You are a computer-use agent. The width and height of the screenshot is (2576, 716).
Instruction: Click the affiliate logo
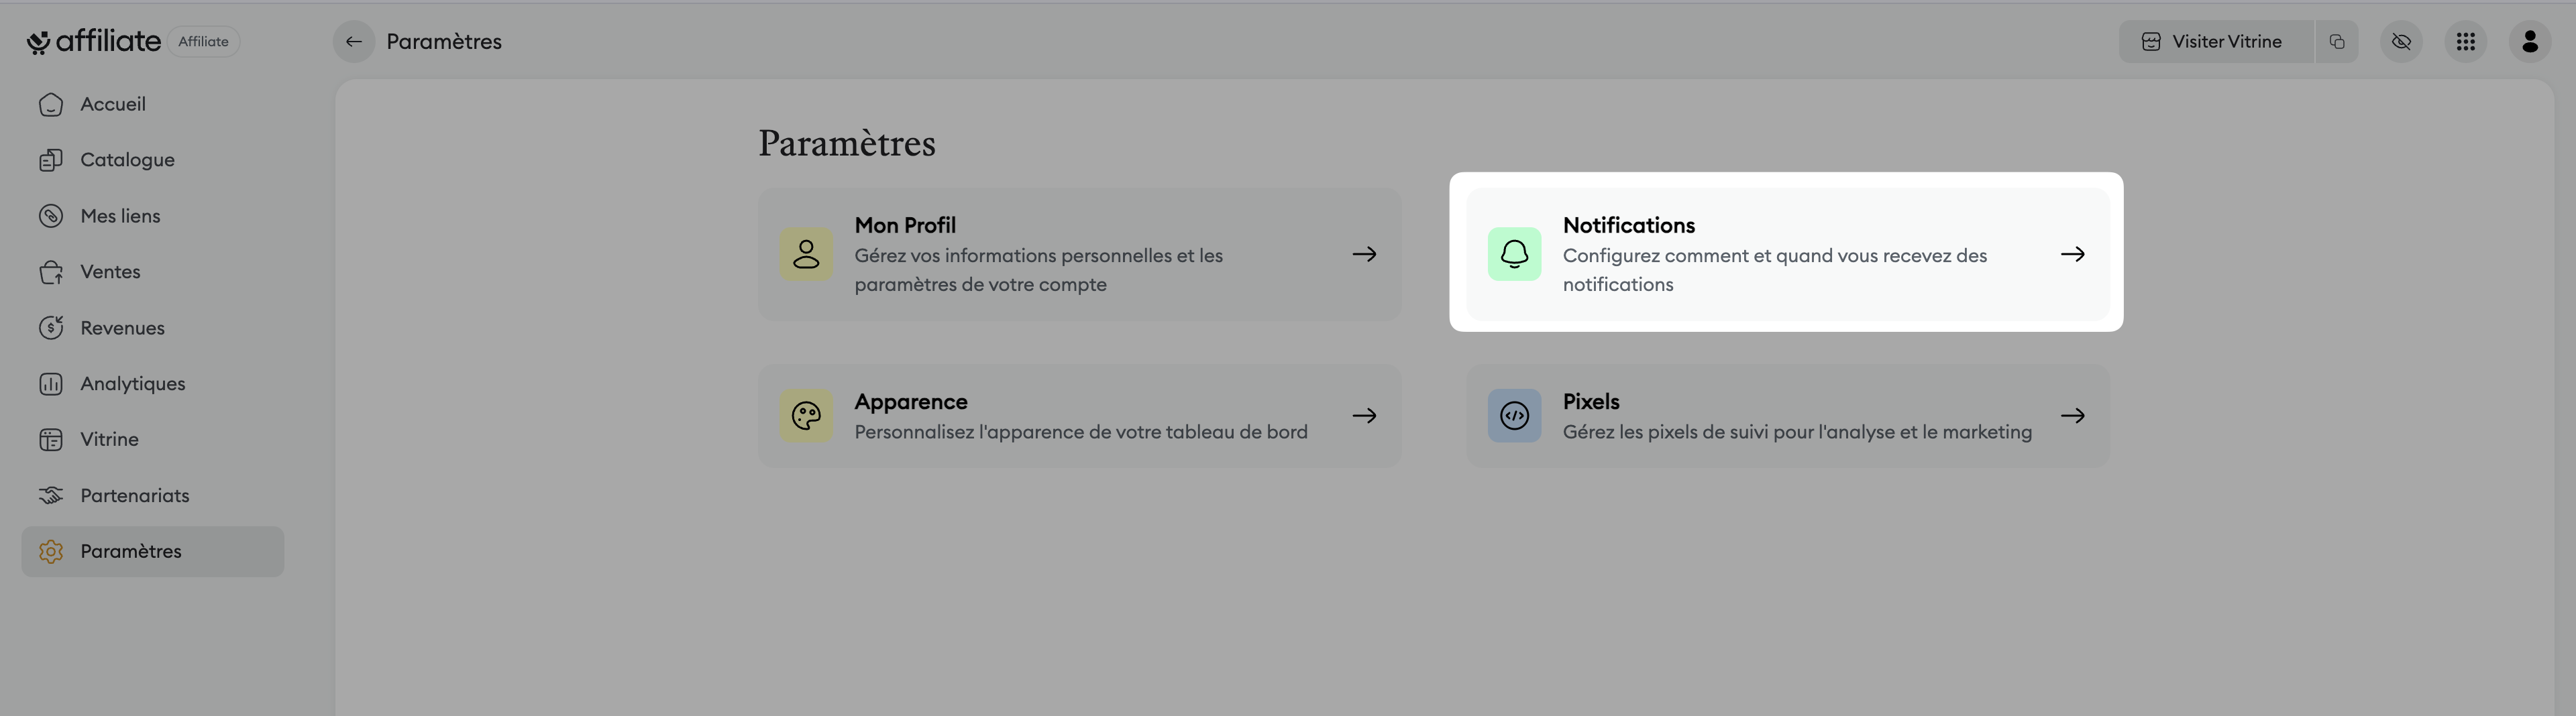pos(93,42)
